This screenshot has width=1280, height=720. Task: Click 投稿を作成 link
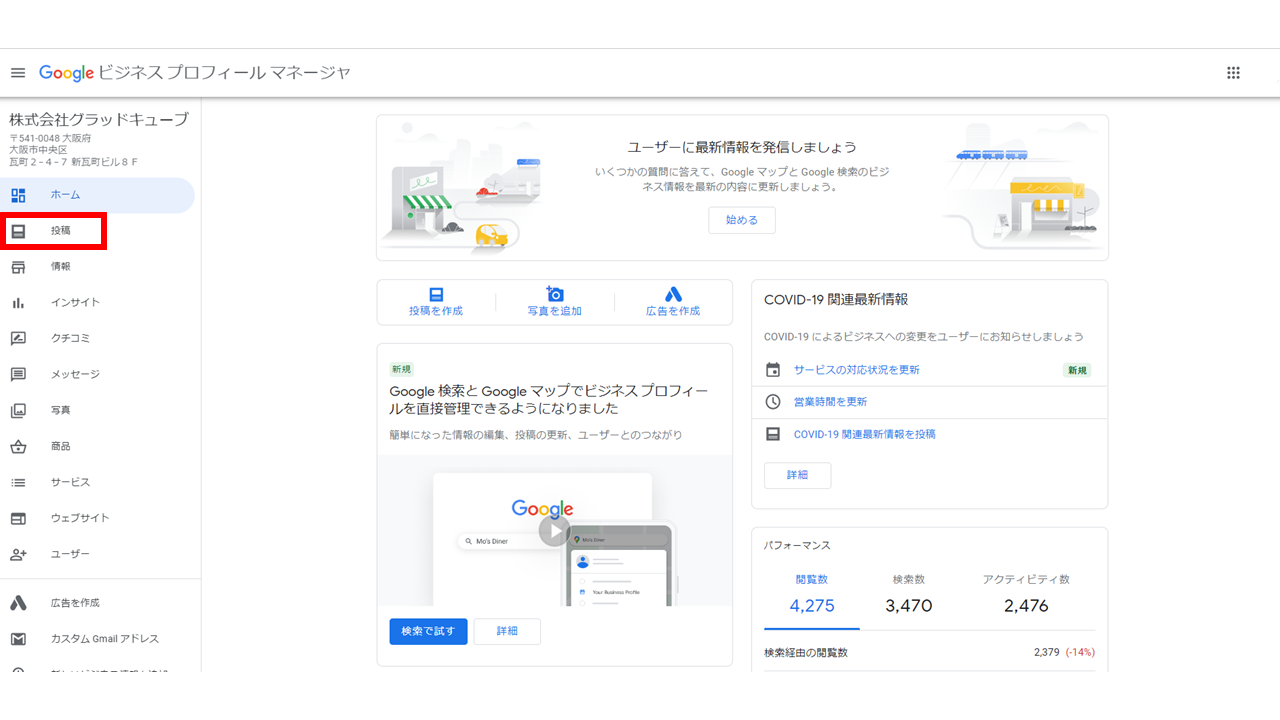point(436,311)
